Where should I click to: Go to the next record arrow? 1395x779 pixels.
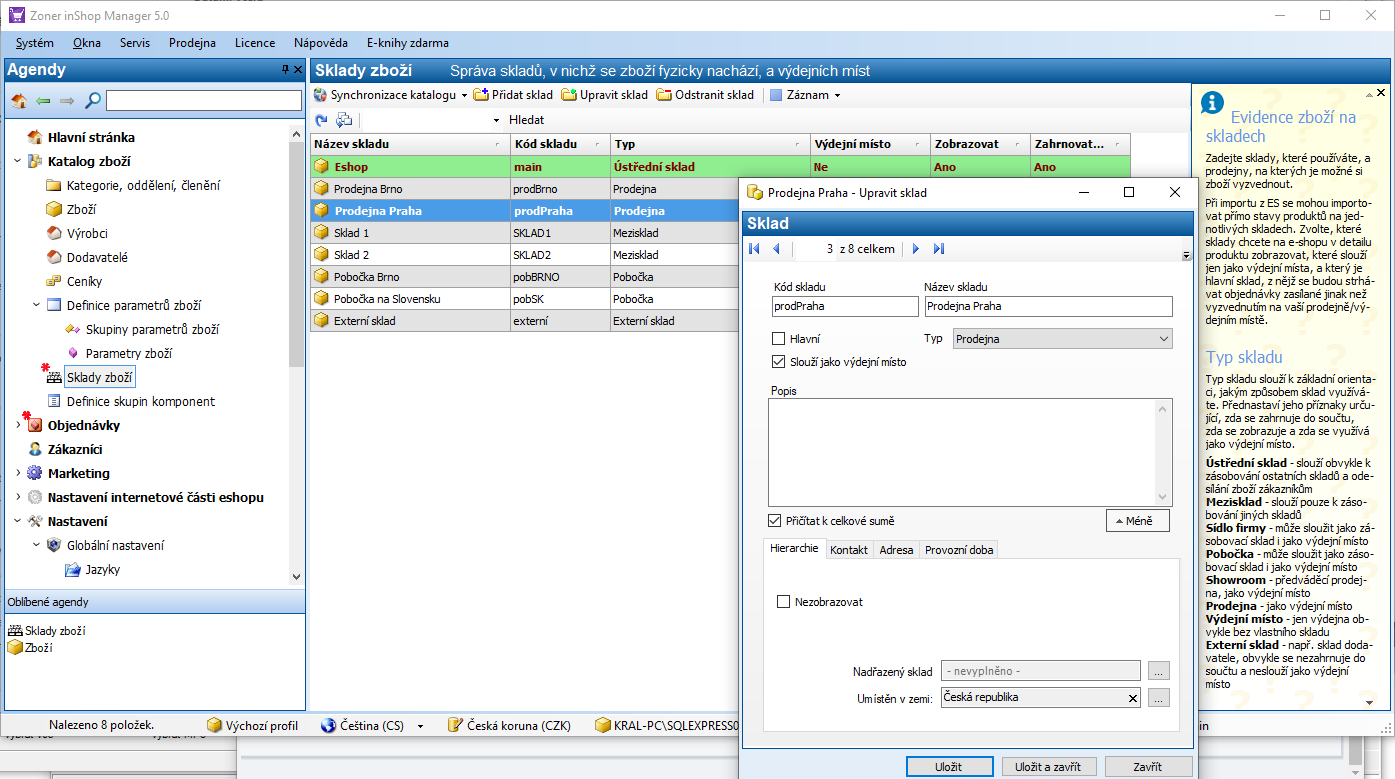pos(916,249)
